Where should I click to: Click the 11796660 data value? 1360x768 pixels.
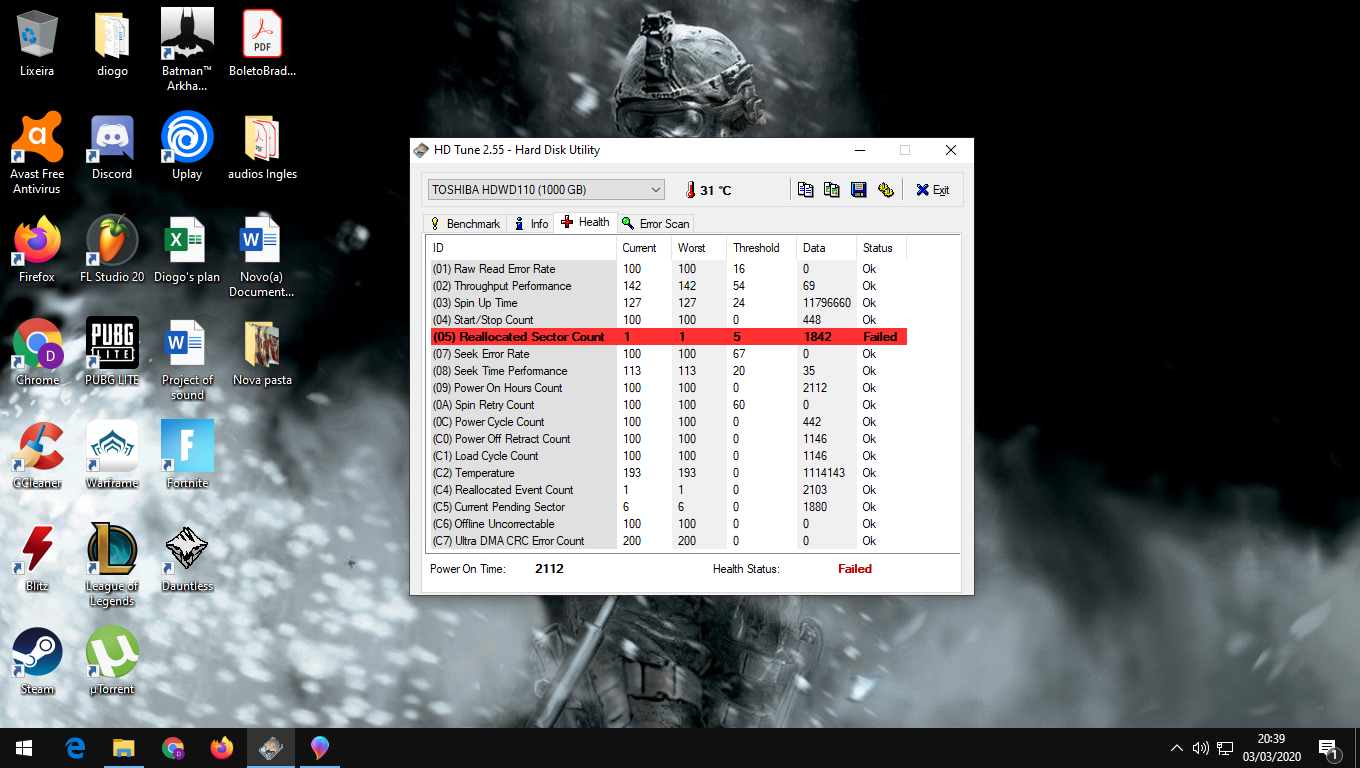[826, 303]
